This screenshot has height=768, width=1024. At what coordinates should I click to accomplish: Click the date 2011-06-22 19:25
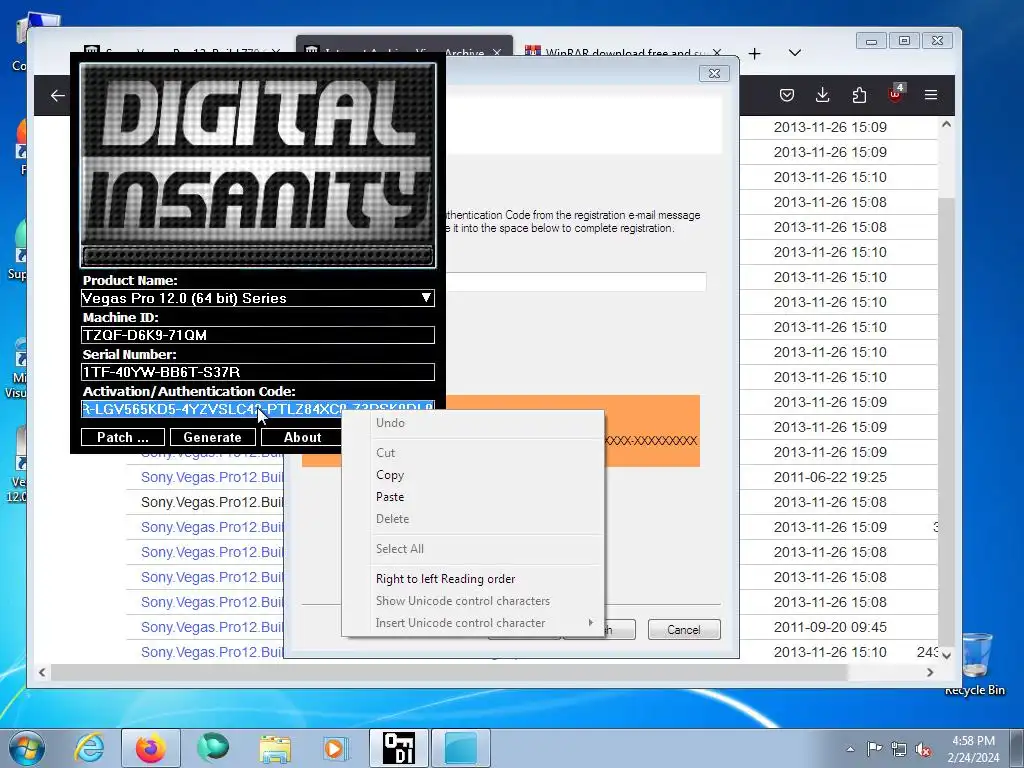click(830, 477)
